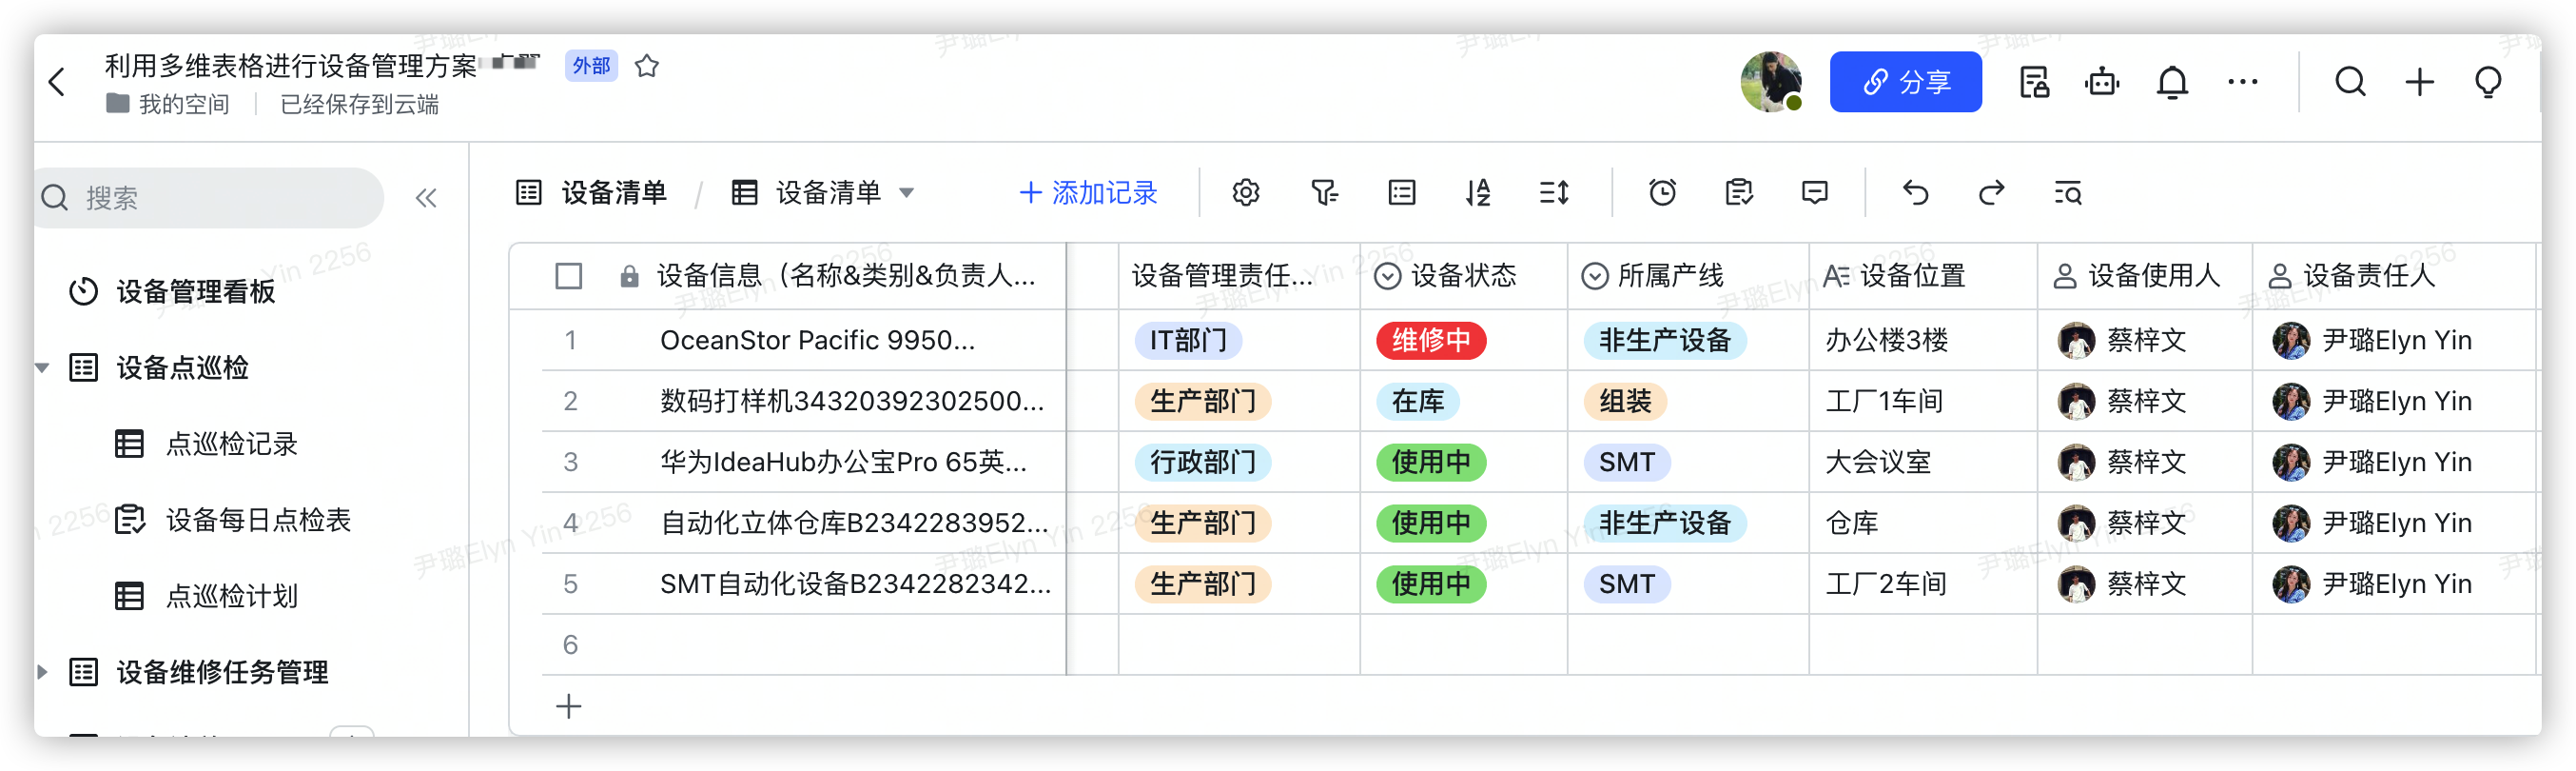Image resolution: width=2576 pixels, height=771 pixels.
Task: Open 设备管理看板 in the sidebar
Action: pyautogui.click(x=195, y=292)
